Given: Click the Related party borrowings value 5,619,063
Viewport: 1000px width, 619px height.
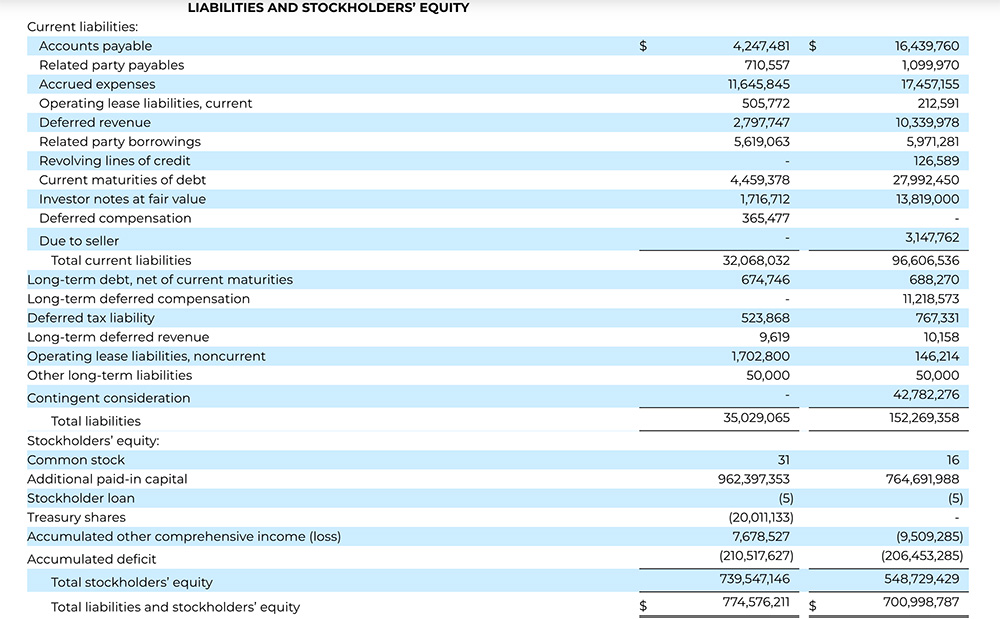Looking at the screenshot, I should (x=761, y=142).
